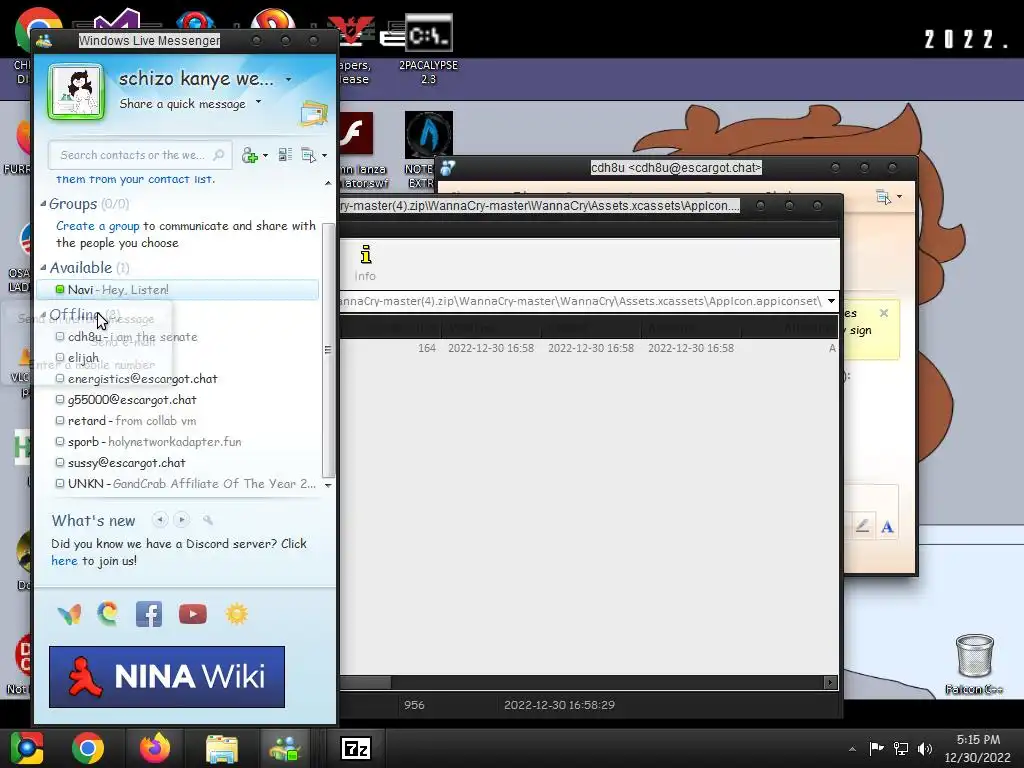
Task: Collapse the Groups section
Action: 43,204
